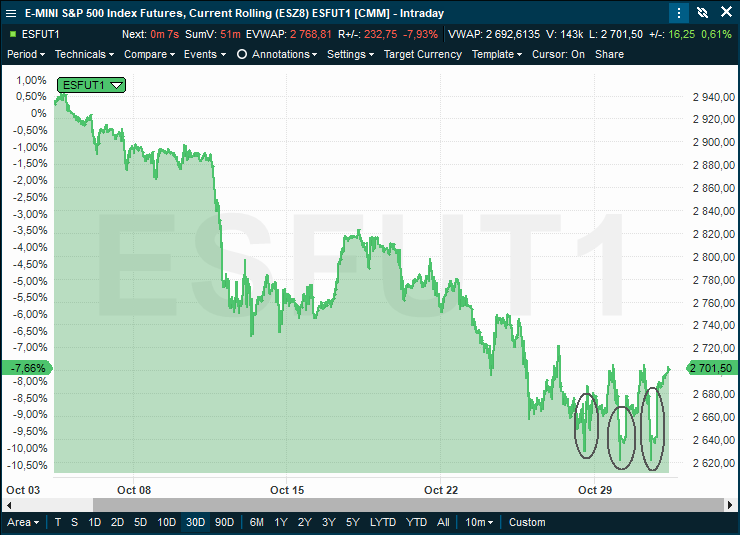The image size is (740, 535).
Task: Click Target Currency
Action: pos(422,54)
